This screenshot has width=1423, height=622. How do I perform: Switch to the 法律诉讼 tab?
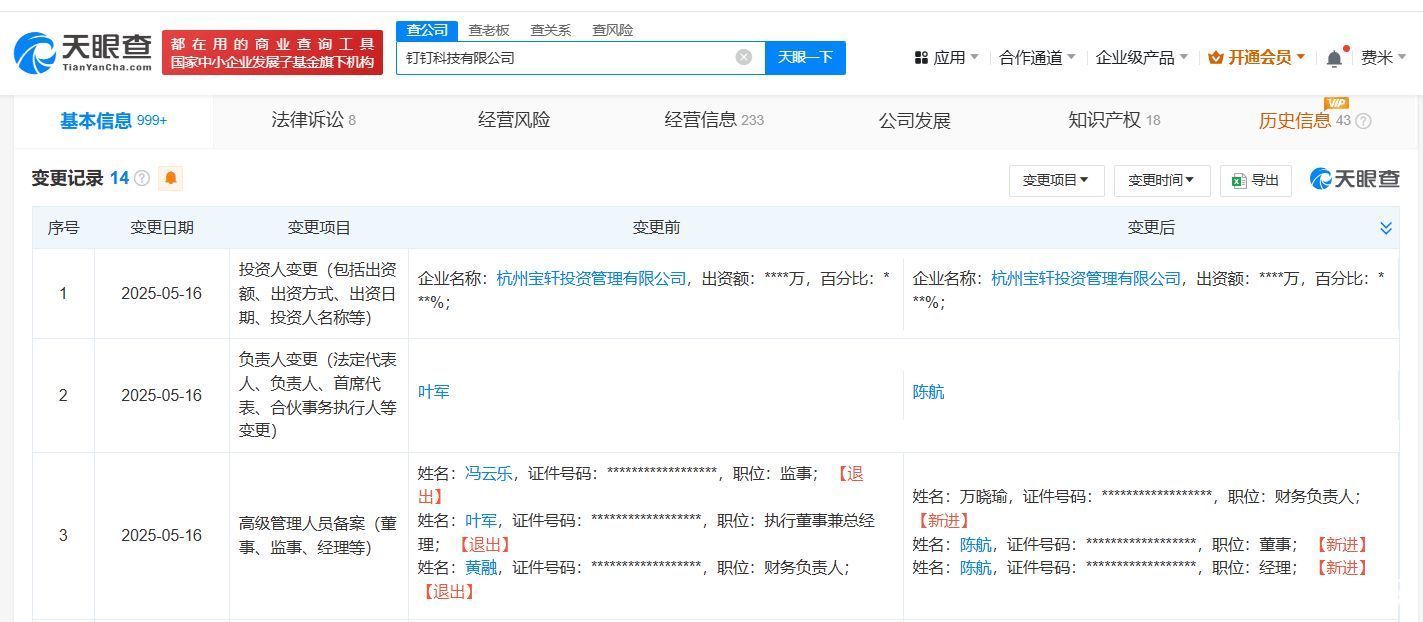coord(313,120)
